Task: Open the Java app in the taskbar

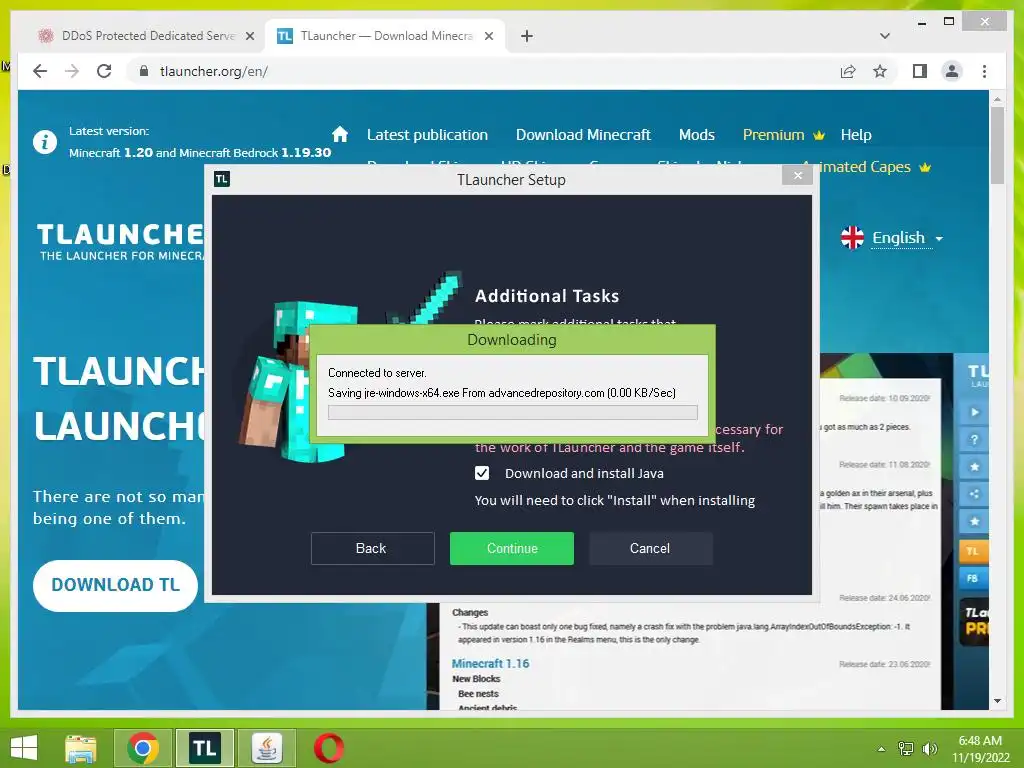Action: 266,748
